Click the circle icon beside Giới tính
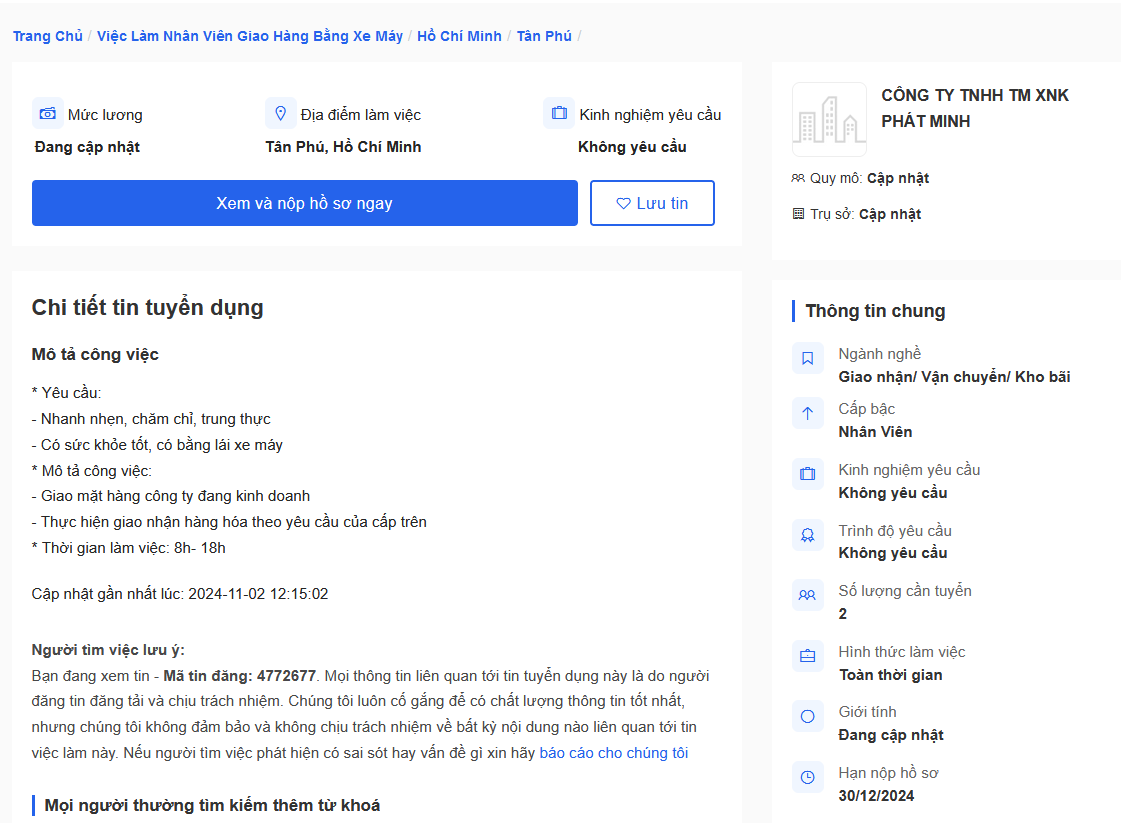This screenshot has height=823, width=1121. [808, 716]
